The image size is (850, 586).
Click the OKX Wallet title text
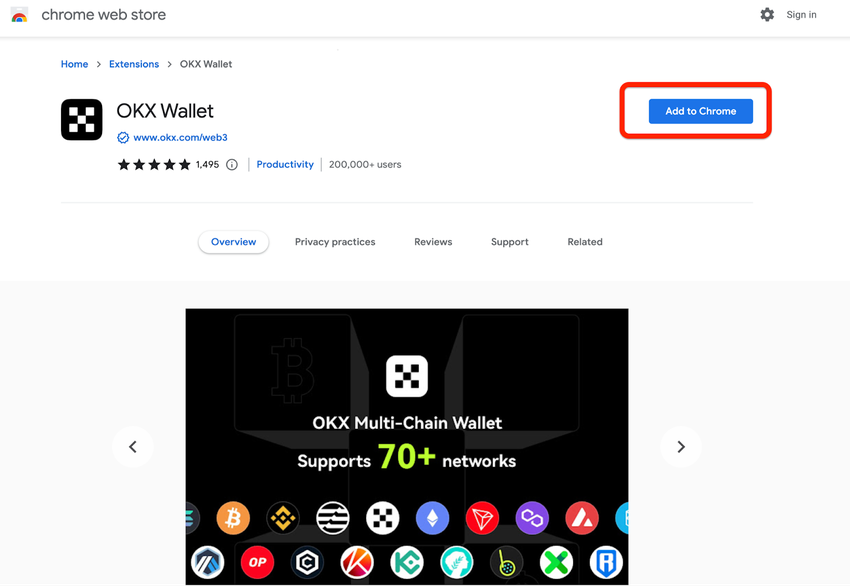(x=165, y=111)
